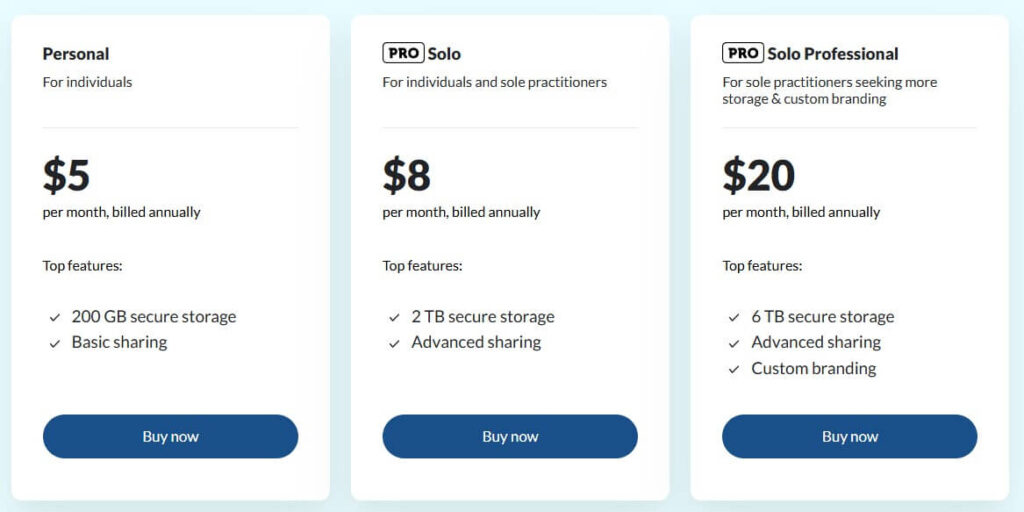
Task: Click the PRO badge beside Solo
Action: tap(403, 53)
